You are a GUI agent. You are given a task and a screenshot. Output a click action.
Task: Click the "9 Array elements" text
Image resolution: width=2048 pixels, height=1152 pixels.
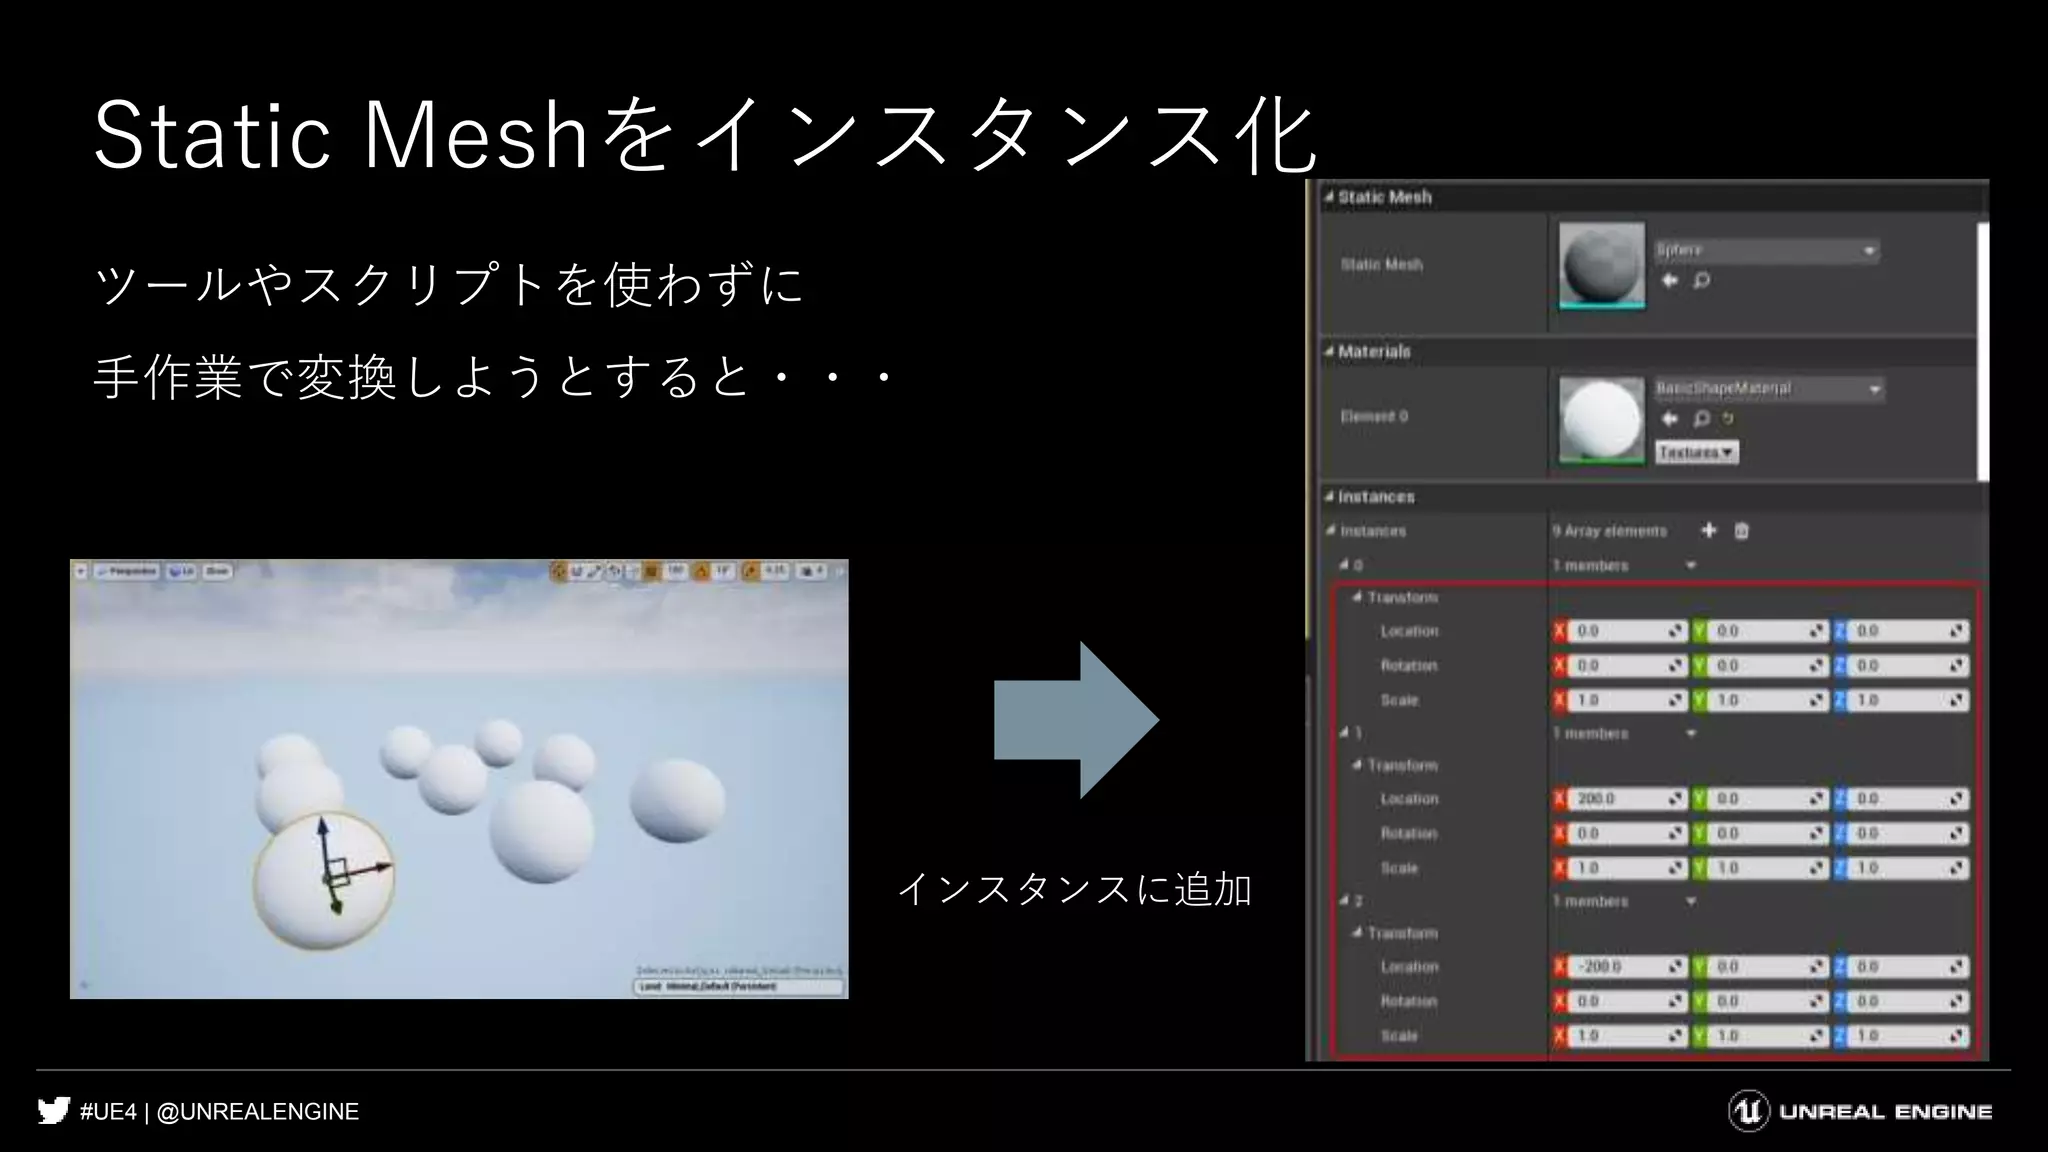pyautogui.click(x=1610, y=531)
